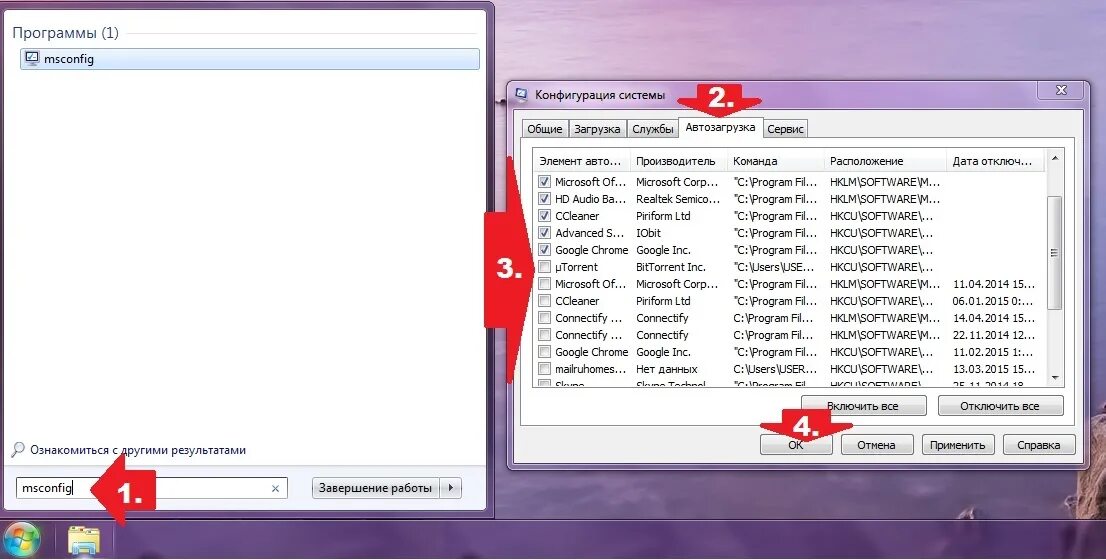Sort by the Команда column header
Image resolution: width=1106 pixels, height=560 pixels.
click(x=775, y=161)
